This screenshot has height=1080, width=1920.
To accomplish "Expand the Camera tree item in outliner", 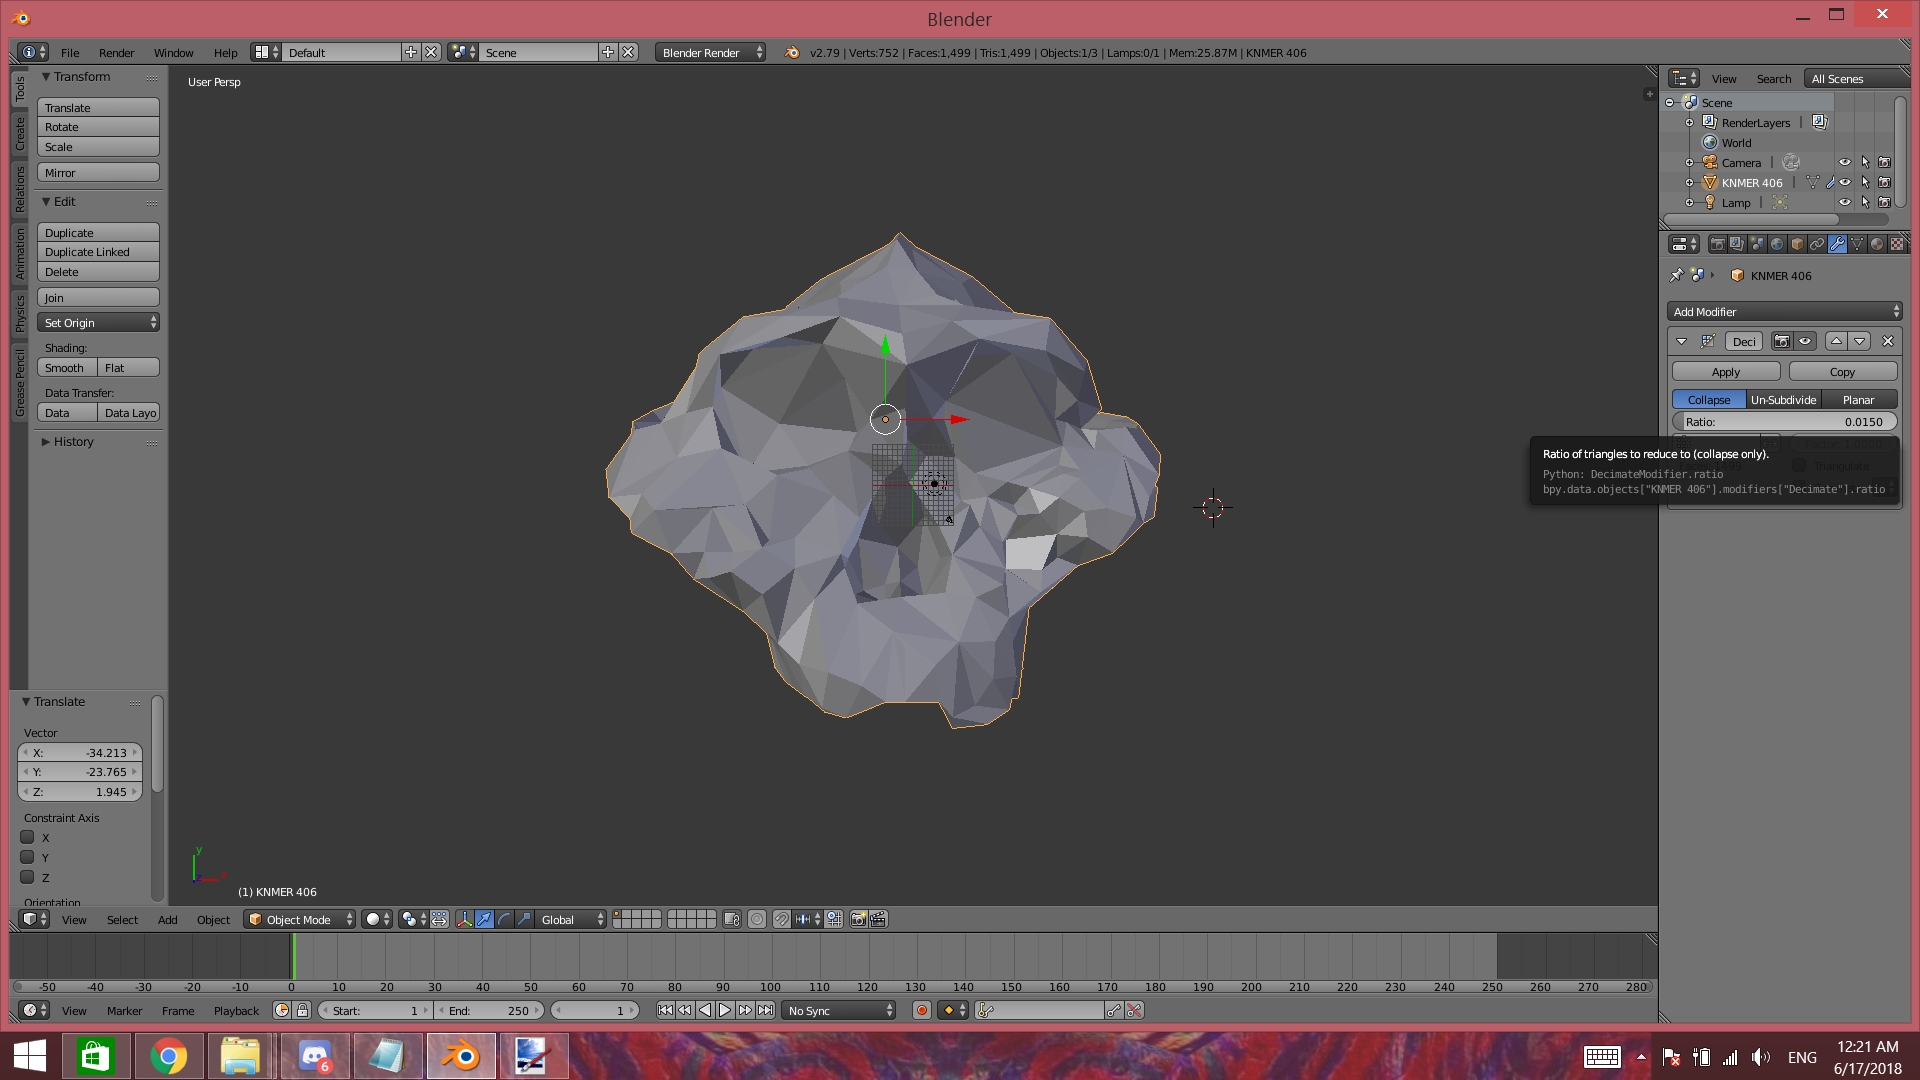I will pos(1690,162).
